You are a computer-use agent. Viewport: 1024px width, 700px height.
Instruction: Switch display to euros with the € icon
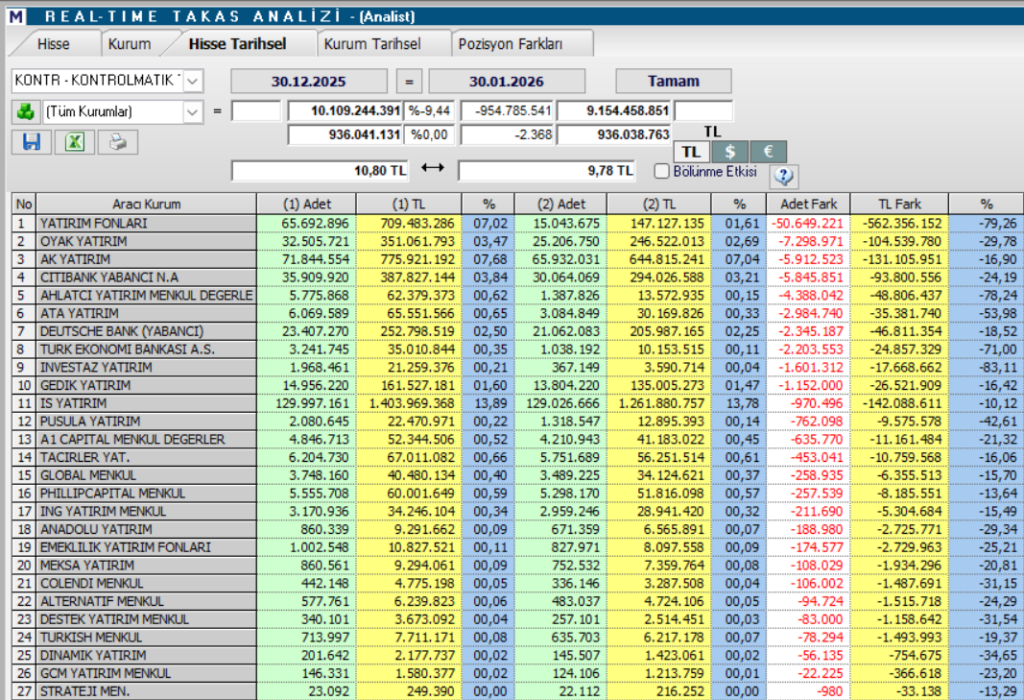point(770,151)
